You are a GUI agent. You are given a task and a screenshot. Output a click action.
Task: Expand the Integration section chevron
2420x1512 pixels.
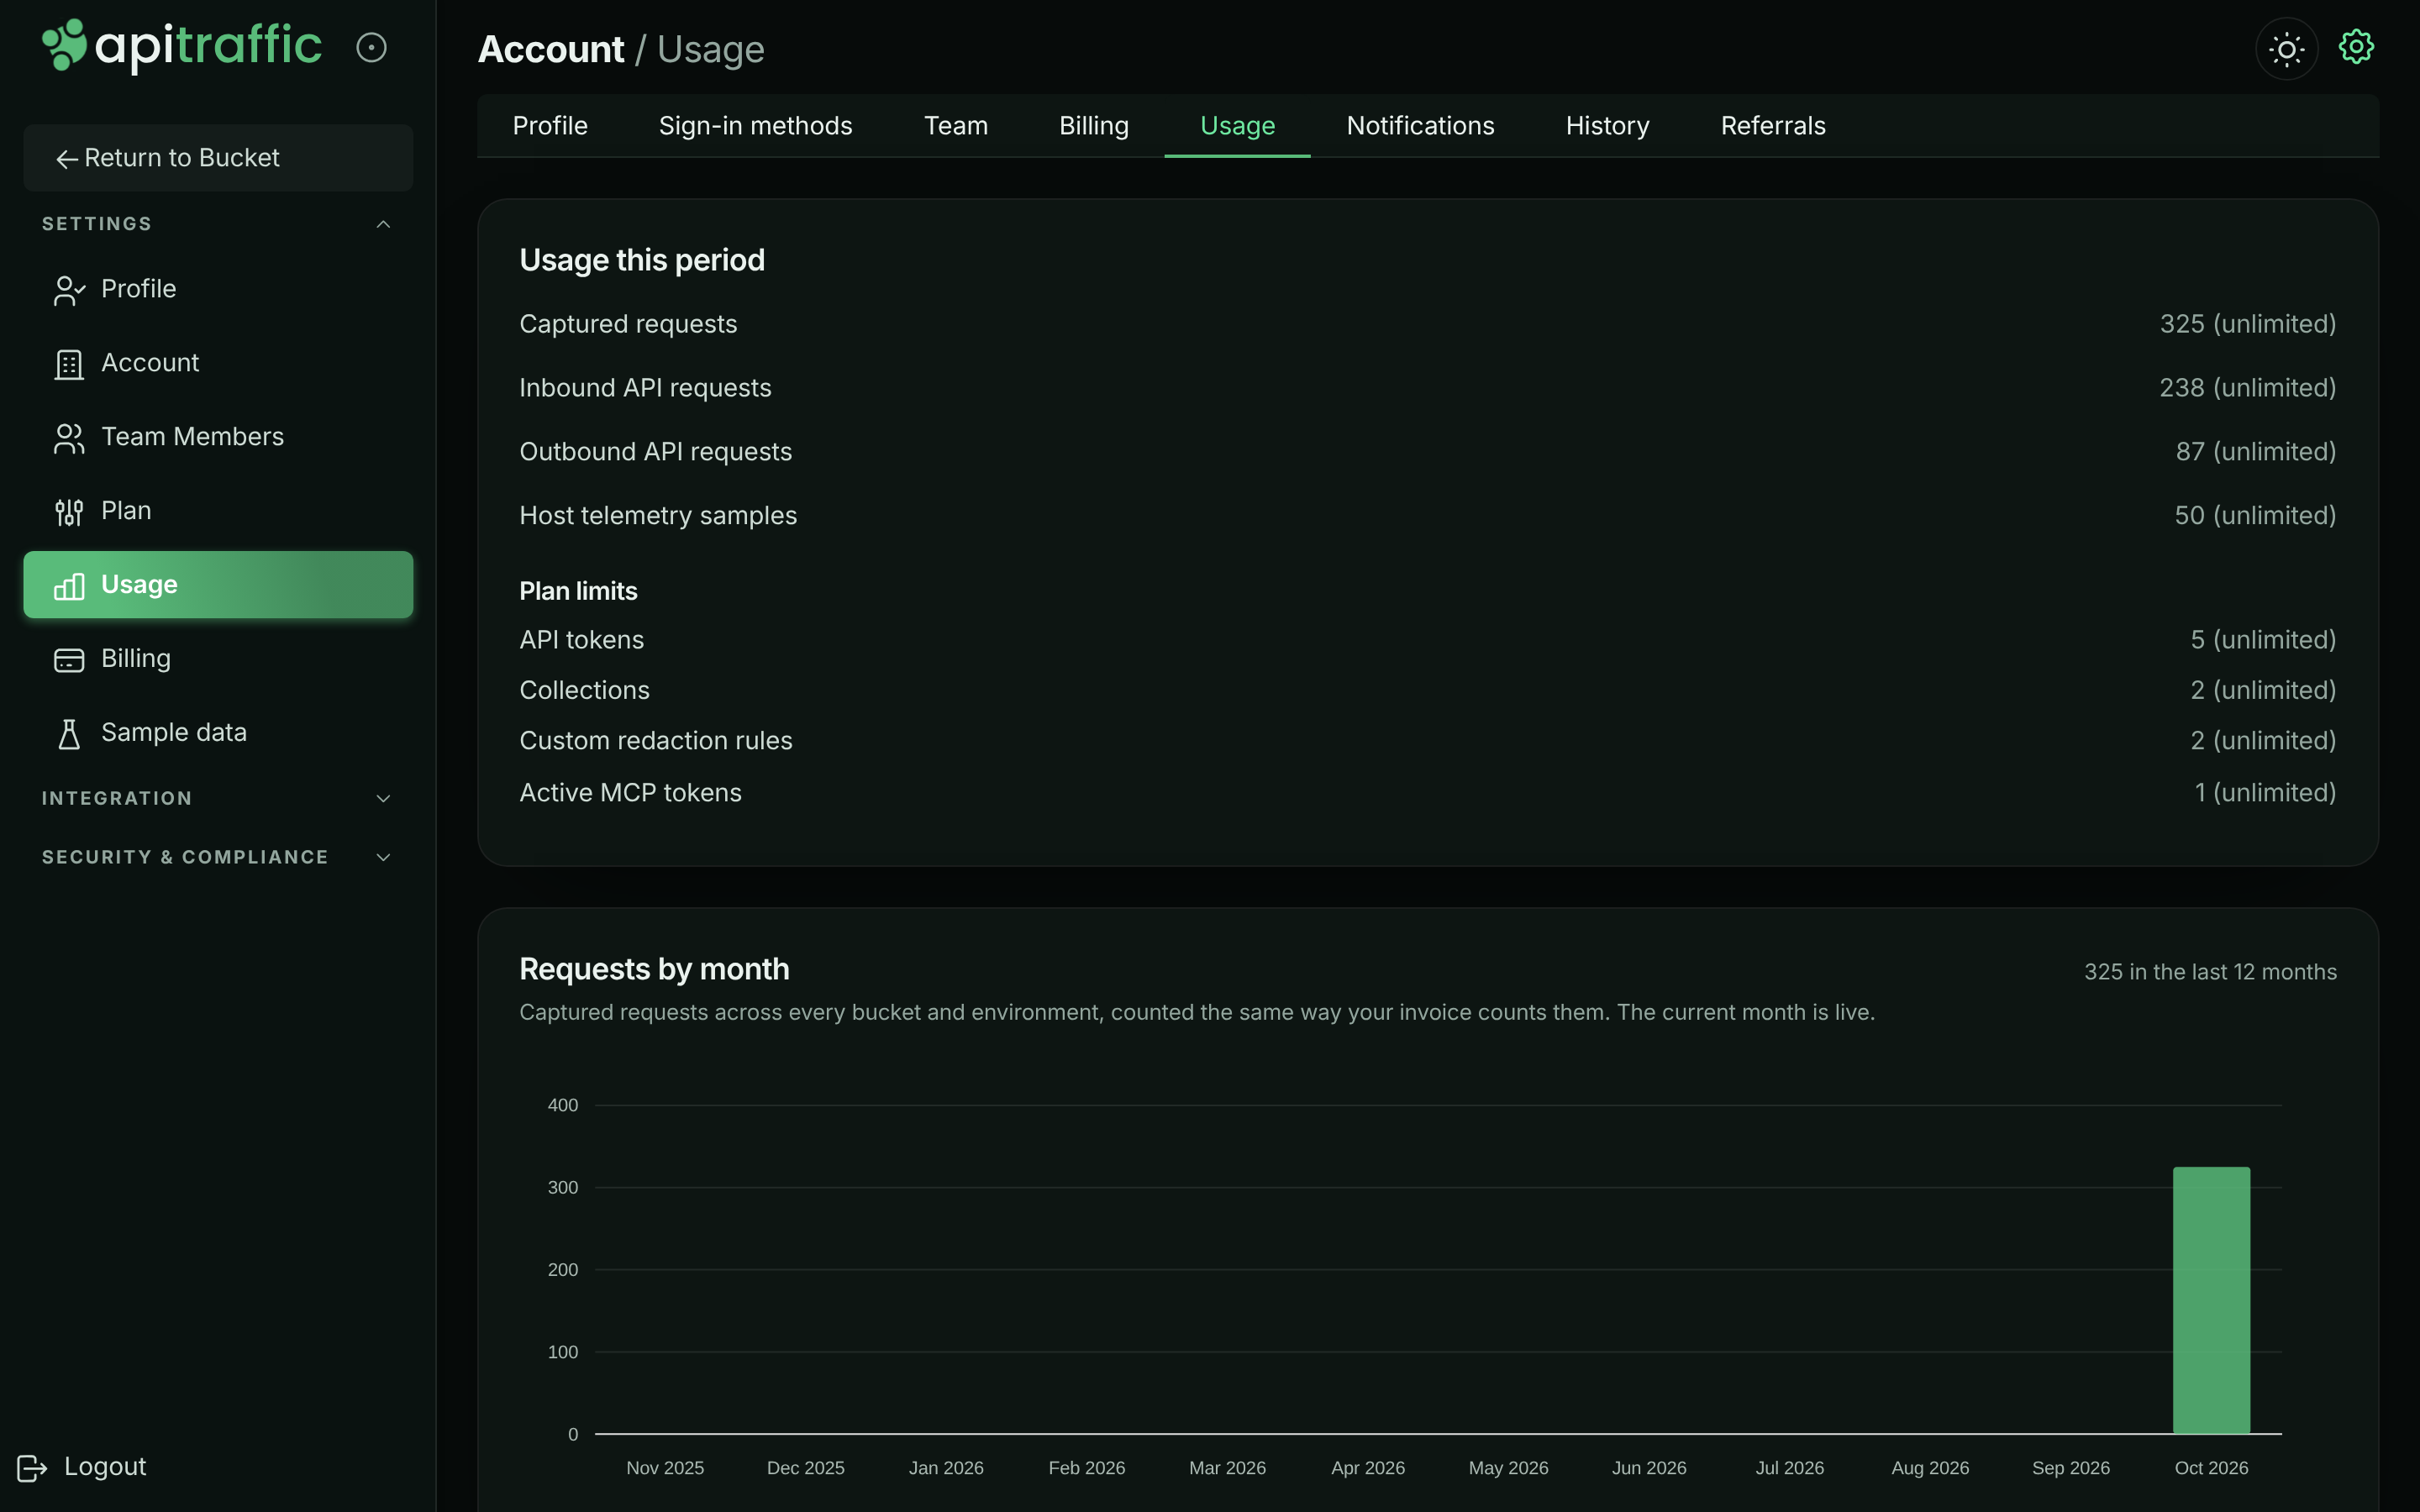tap(383, 798)
